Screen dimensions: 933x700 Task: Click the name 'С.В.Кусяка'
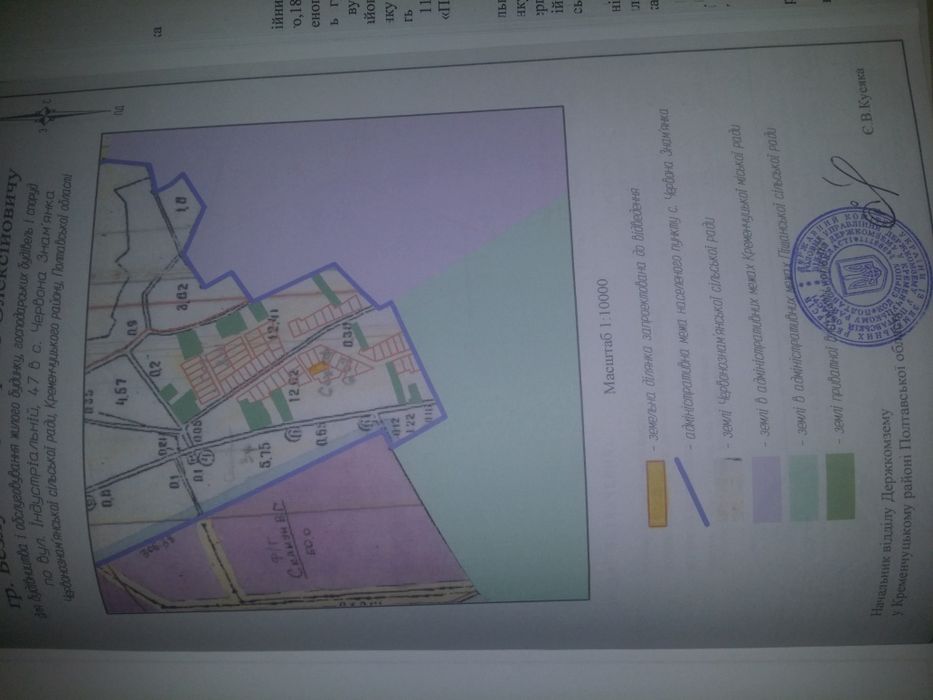click(x=864, y=101)
